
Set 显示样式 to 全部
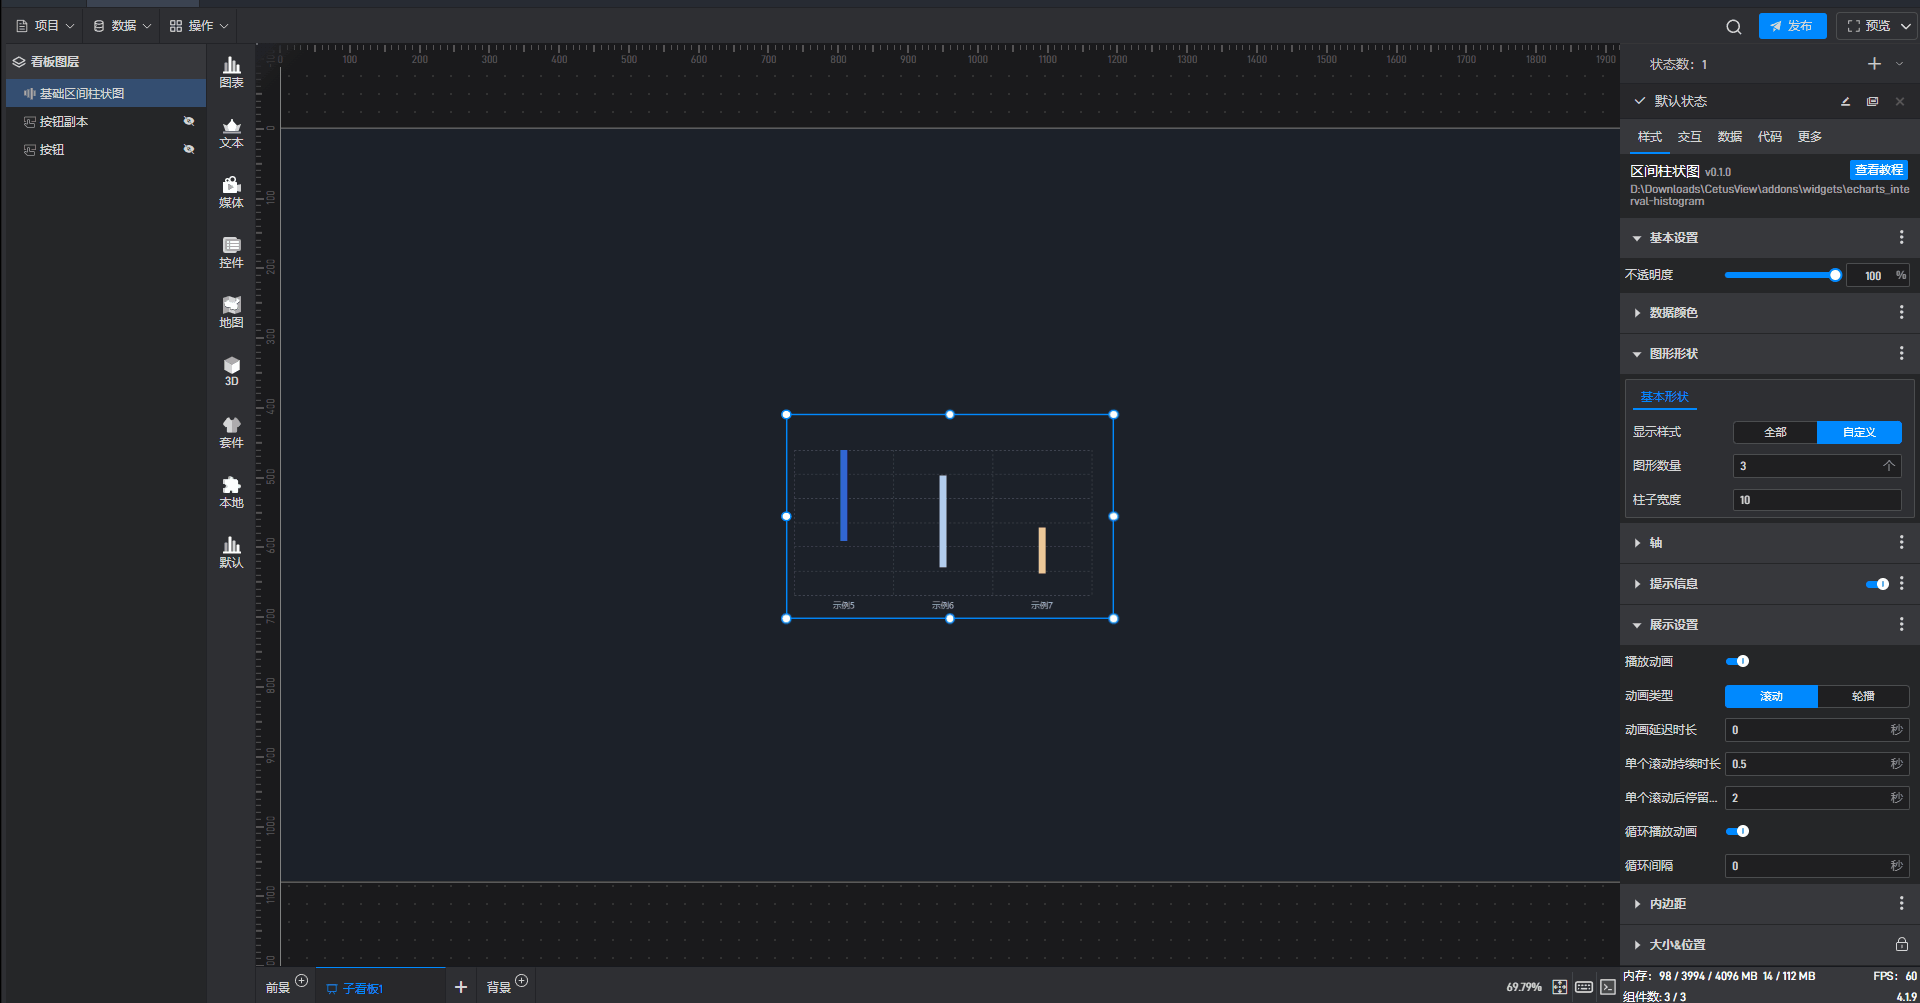coord(1775,432)
